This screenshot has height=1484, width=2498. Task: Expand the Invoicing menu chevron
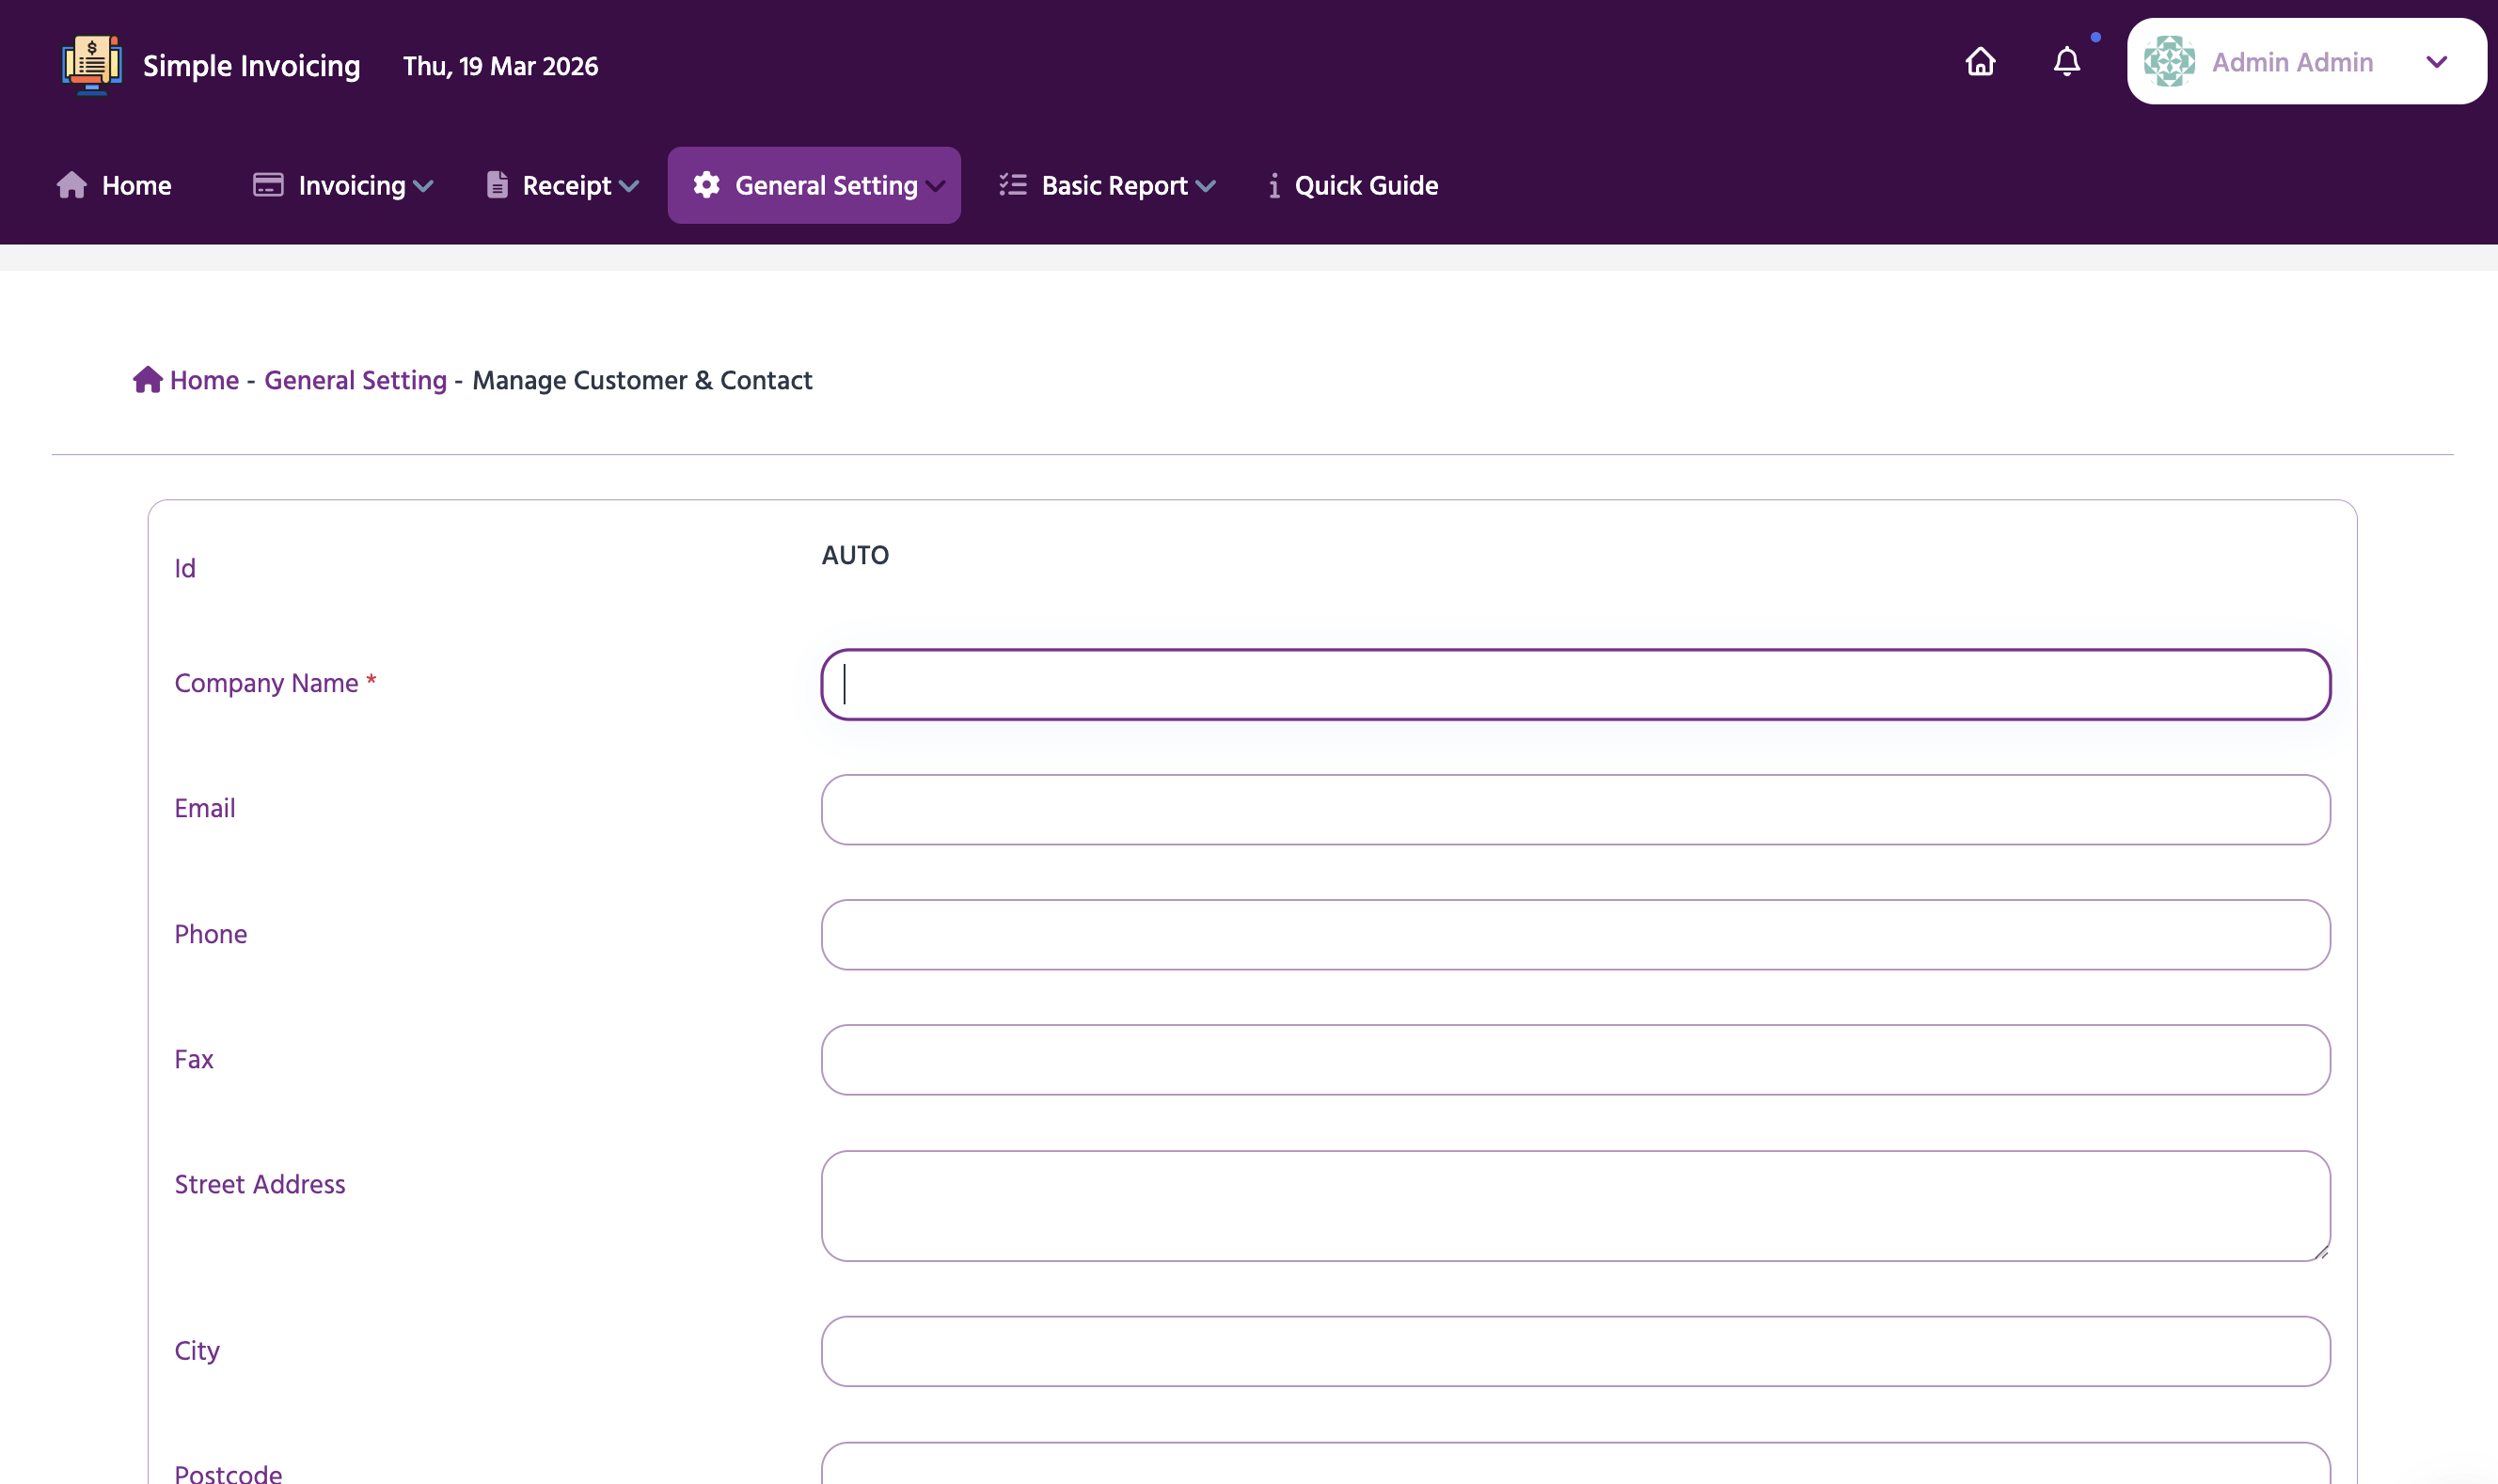tap(423, 186)
